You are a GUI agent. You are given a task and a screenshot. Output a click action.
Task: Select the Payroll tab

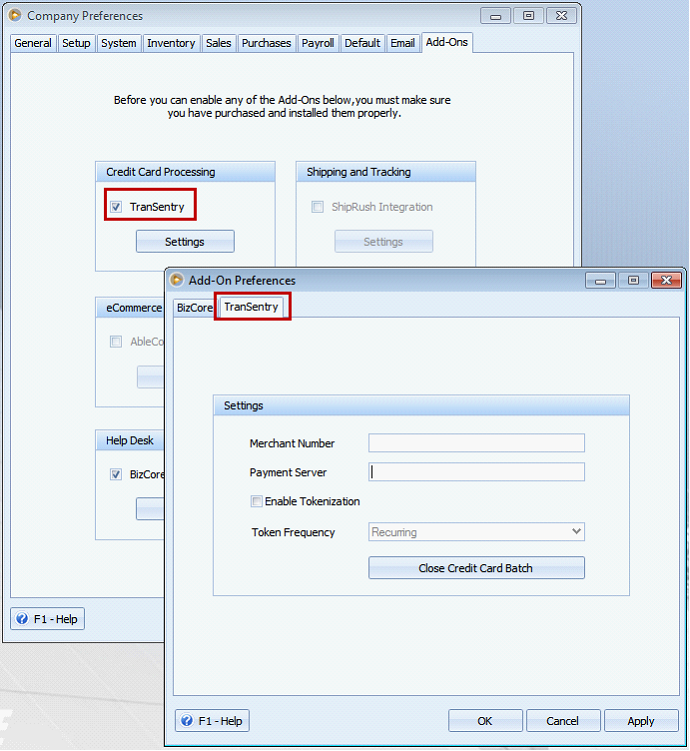(x=317, y=43)
